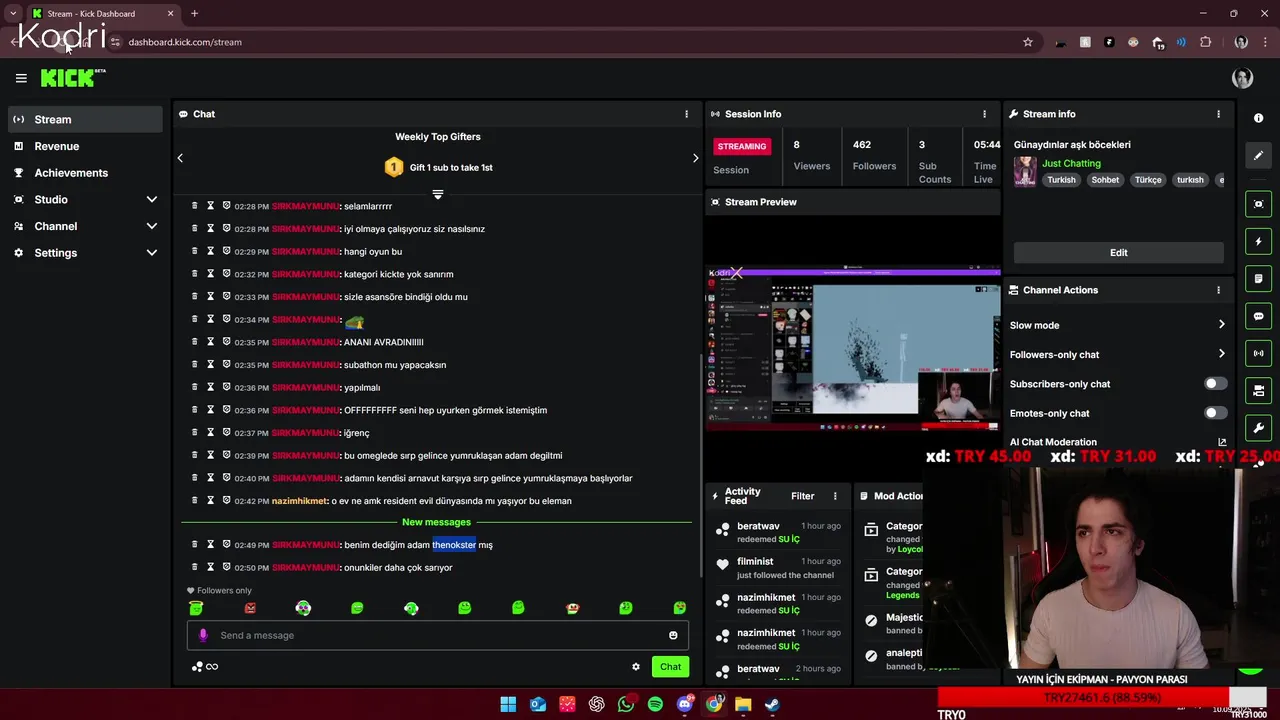1280x720 pixels.
Task: Bookmark page with the star icon
Action: coord(1027,42)
